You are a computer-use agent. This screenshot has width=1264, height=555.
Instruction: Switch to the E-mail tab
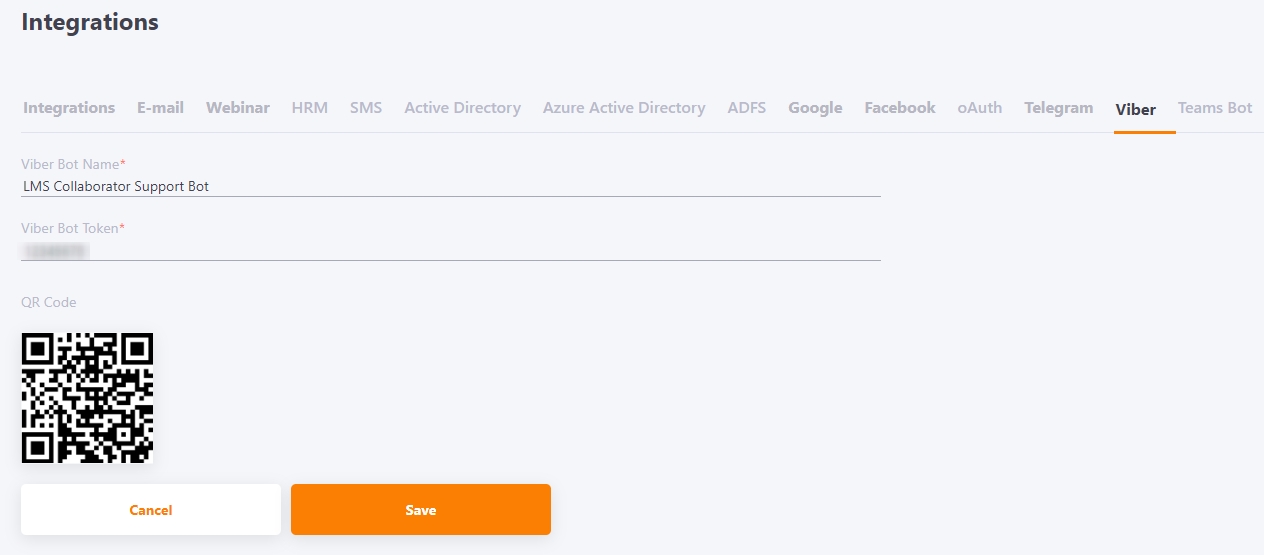160,108
